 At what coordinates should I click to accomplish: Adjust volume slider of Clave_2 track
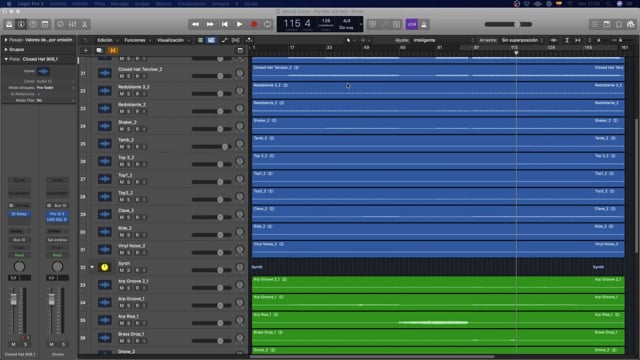211,217
